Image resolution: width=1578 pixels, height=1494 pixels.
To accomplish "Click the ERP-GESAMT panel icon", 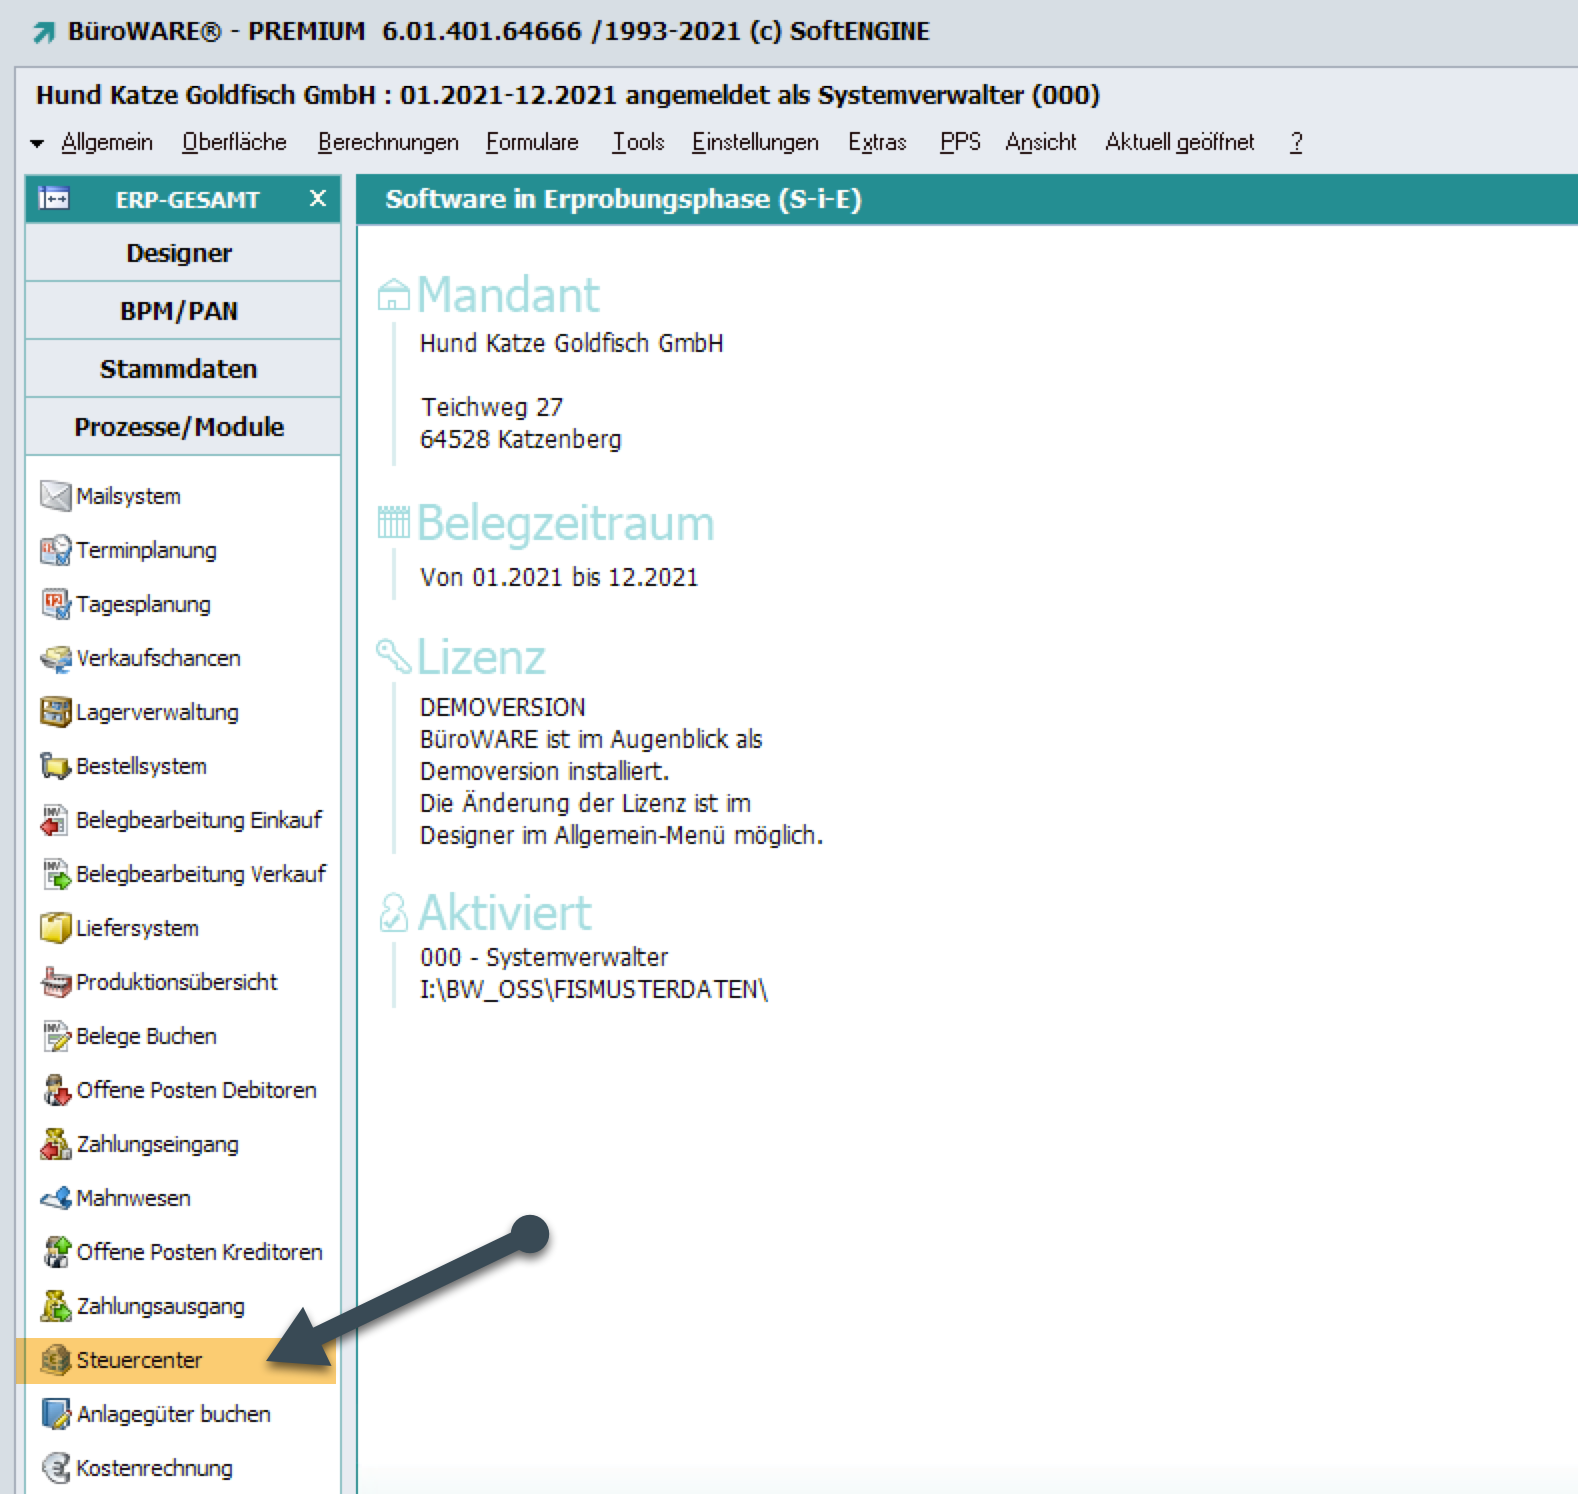I will (53, 199).
